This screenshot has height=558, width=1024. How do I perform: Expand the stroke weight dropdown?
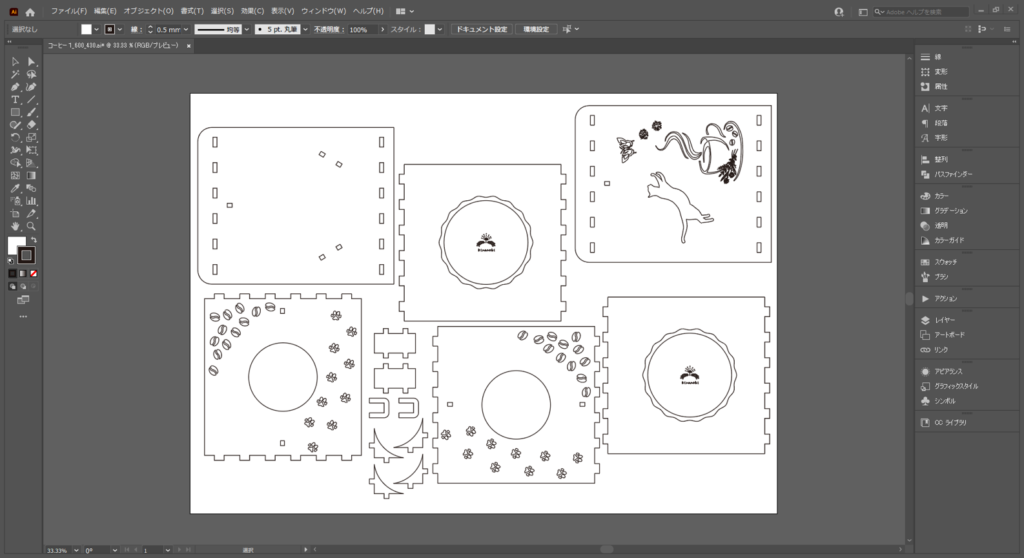tap(185, 30)
